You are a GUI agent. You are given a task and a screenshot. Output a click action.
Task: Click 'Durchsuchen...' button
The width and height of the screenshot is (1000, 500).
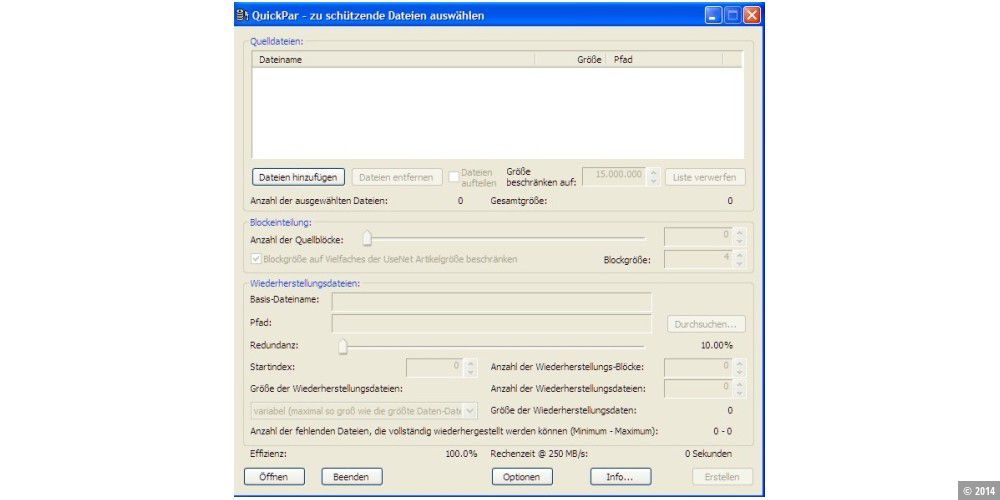click(x=706, y=324)
